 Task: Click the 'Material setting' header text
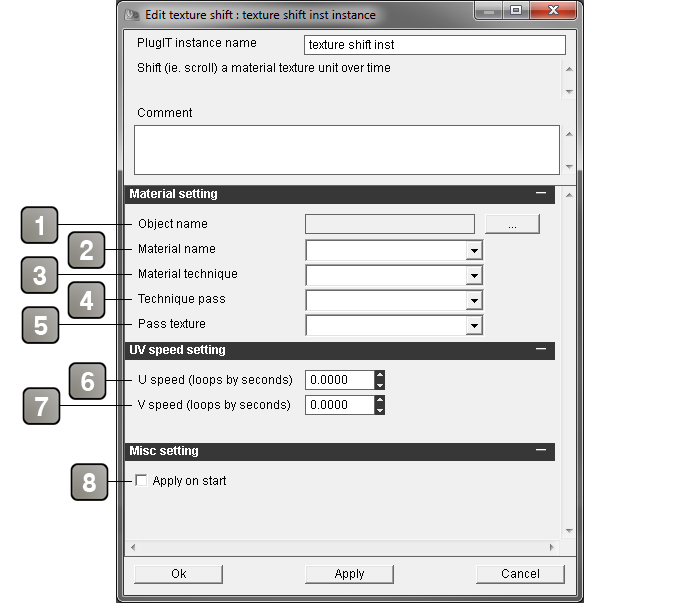(173, 194)
